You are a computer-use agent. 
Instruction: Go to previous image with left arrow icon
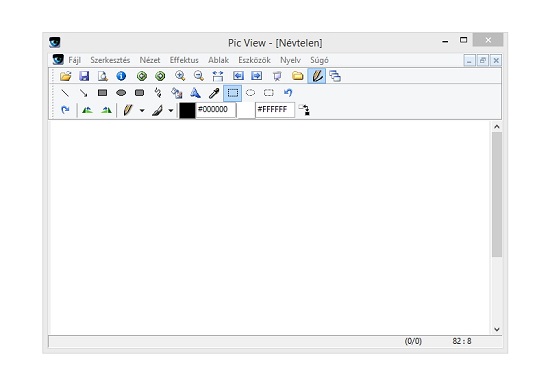pyautogui.click(x=238, y=76)
